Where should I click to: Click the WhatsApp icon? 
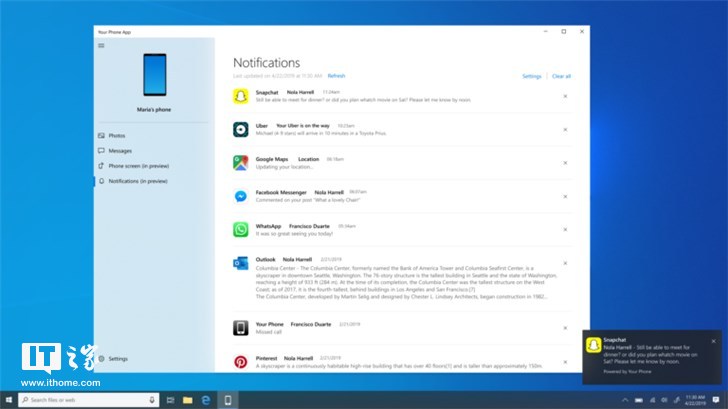[240, 229]
